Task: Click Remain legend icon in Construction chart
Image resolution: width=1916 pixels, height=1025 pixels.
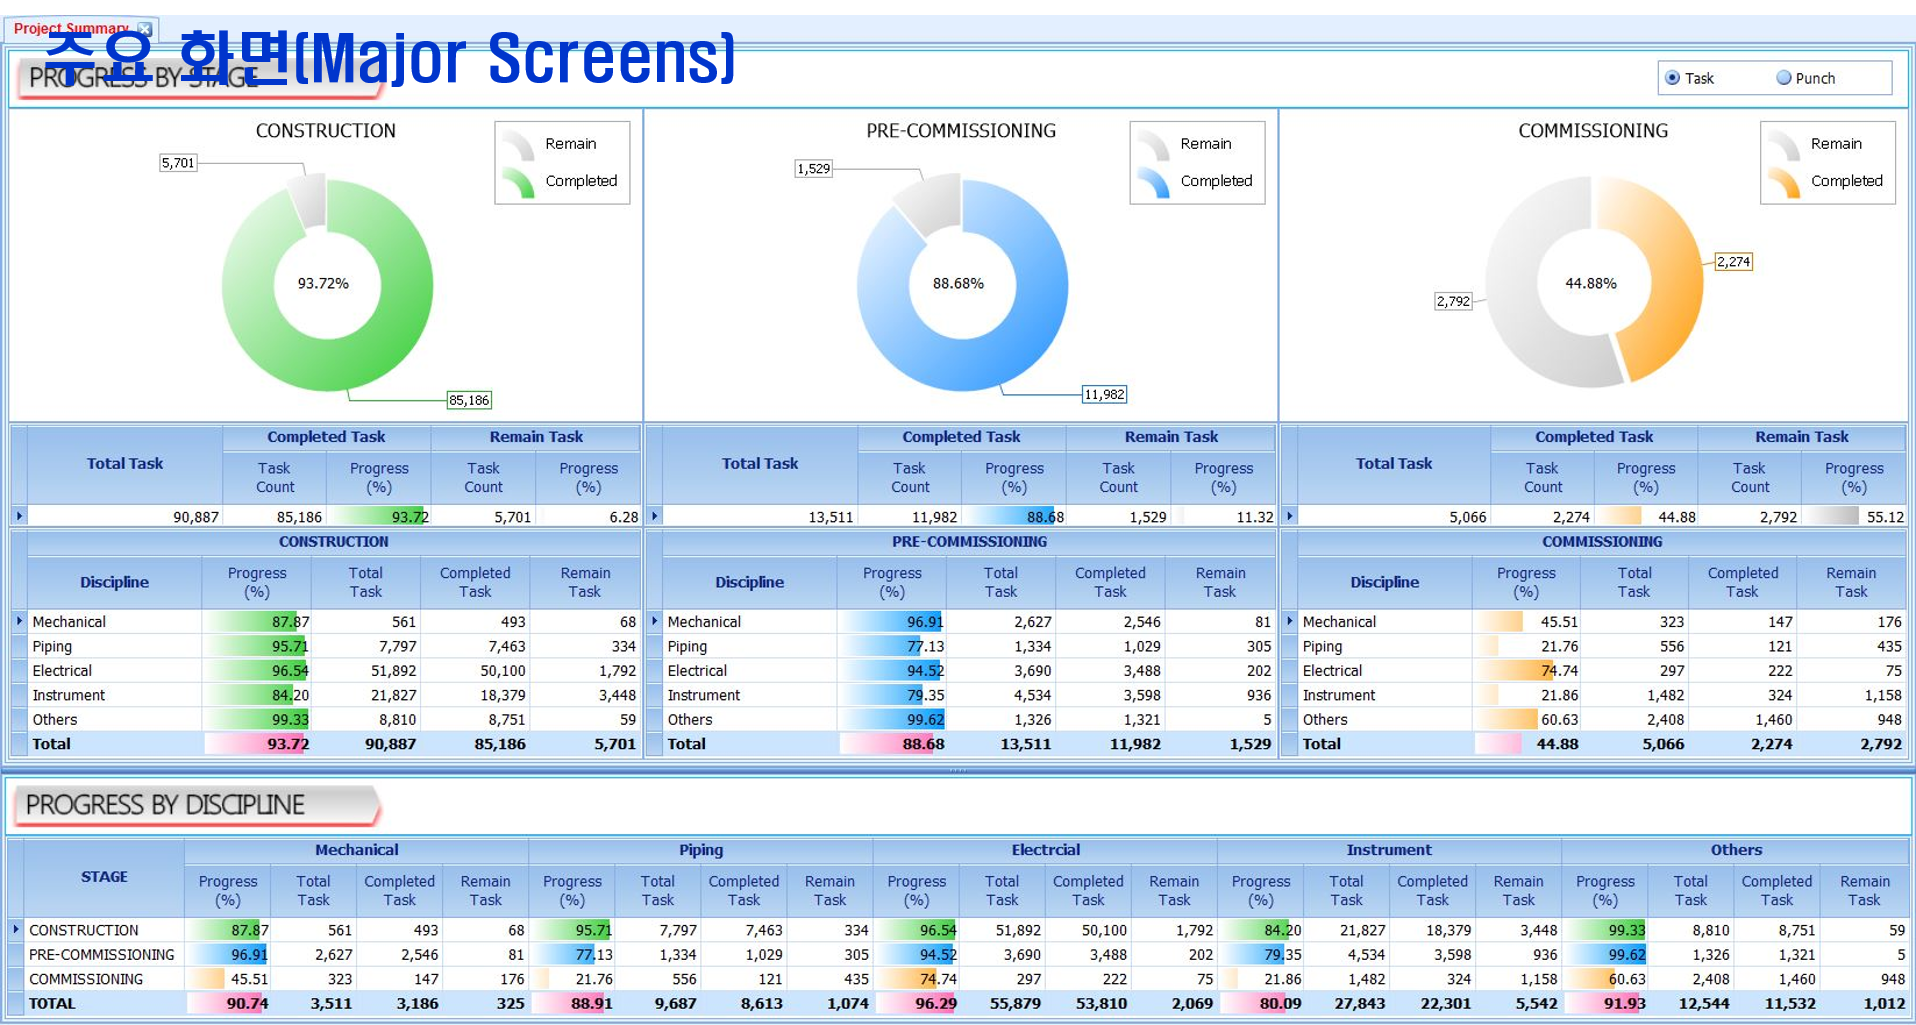Action: tap(519, 145)
